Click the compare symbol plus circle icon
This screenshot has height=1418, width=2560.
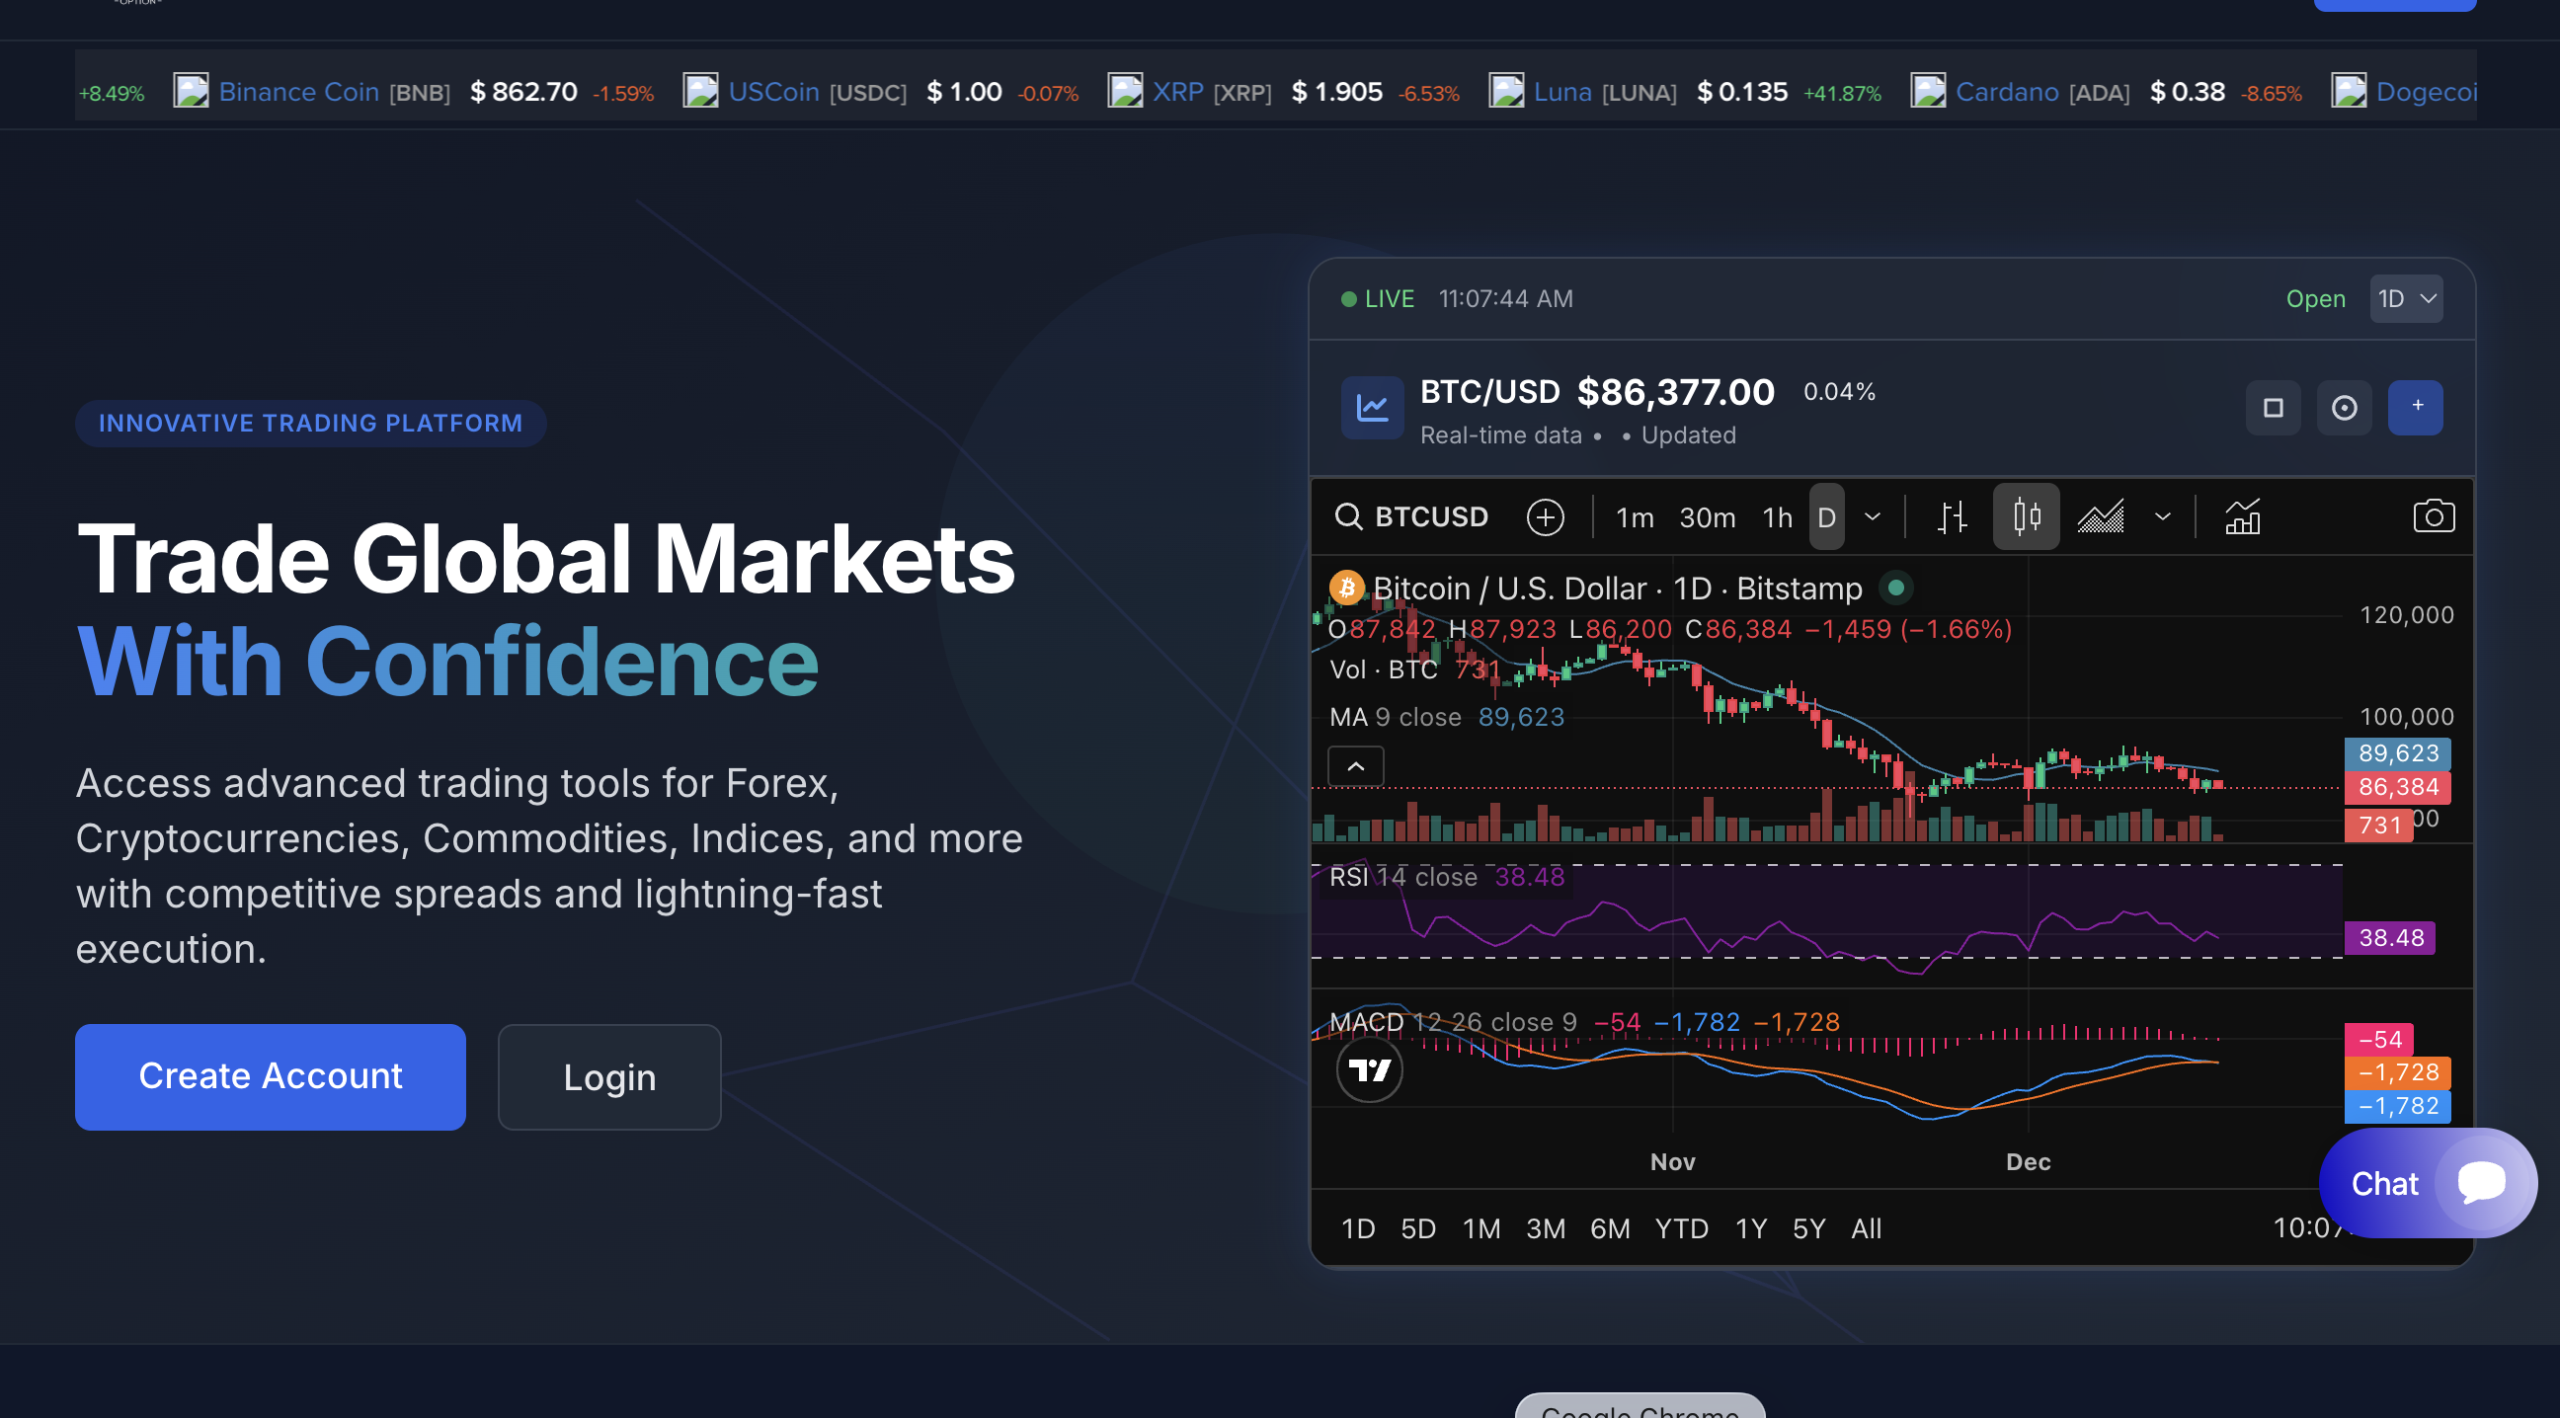coord(1545,517)
